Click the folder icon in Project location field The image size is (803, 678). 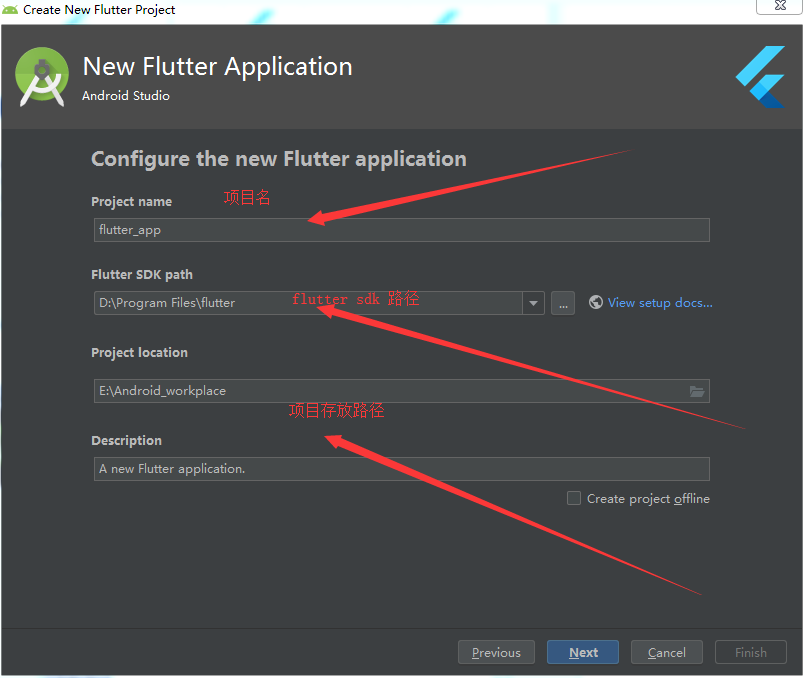point(697,391)
